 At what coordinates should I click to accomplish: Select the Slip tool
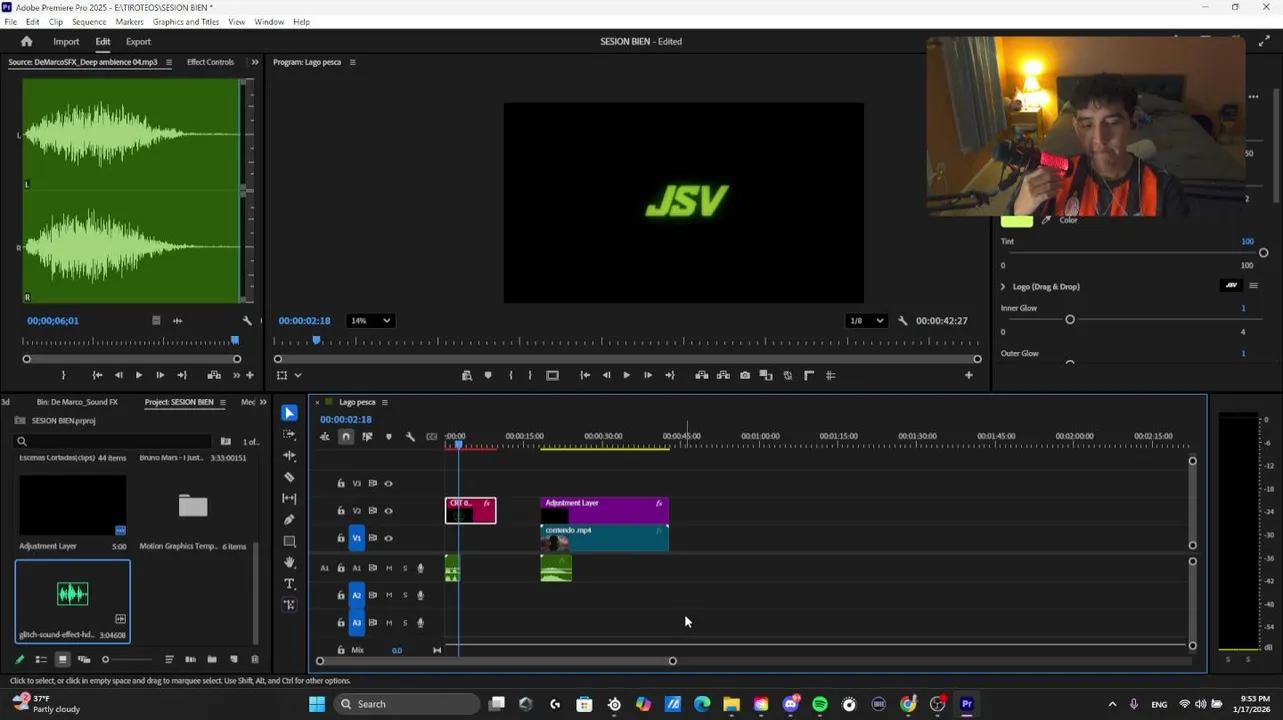[x=289, y=498]
